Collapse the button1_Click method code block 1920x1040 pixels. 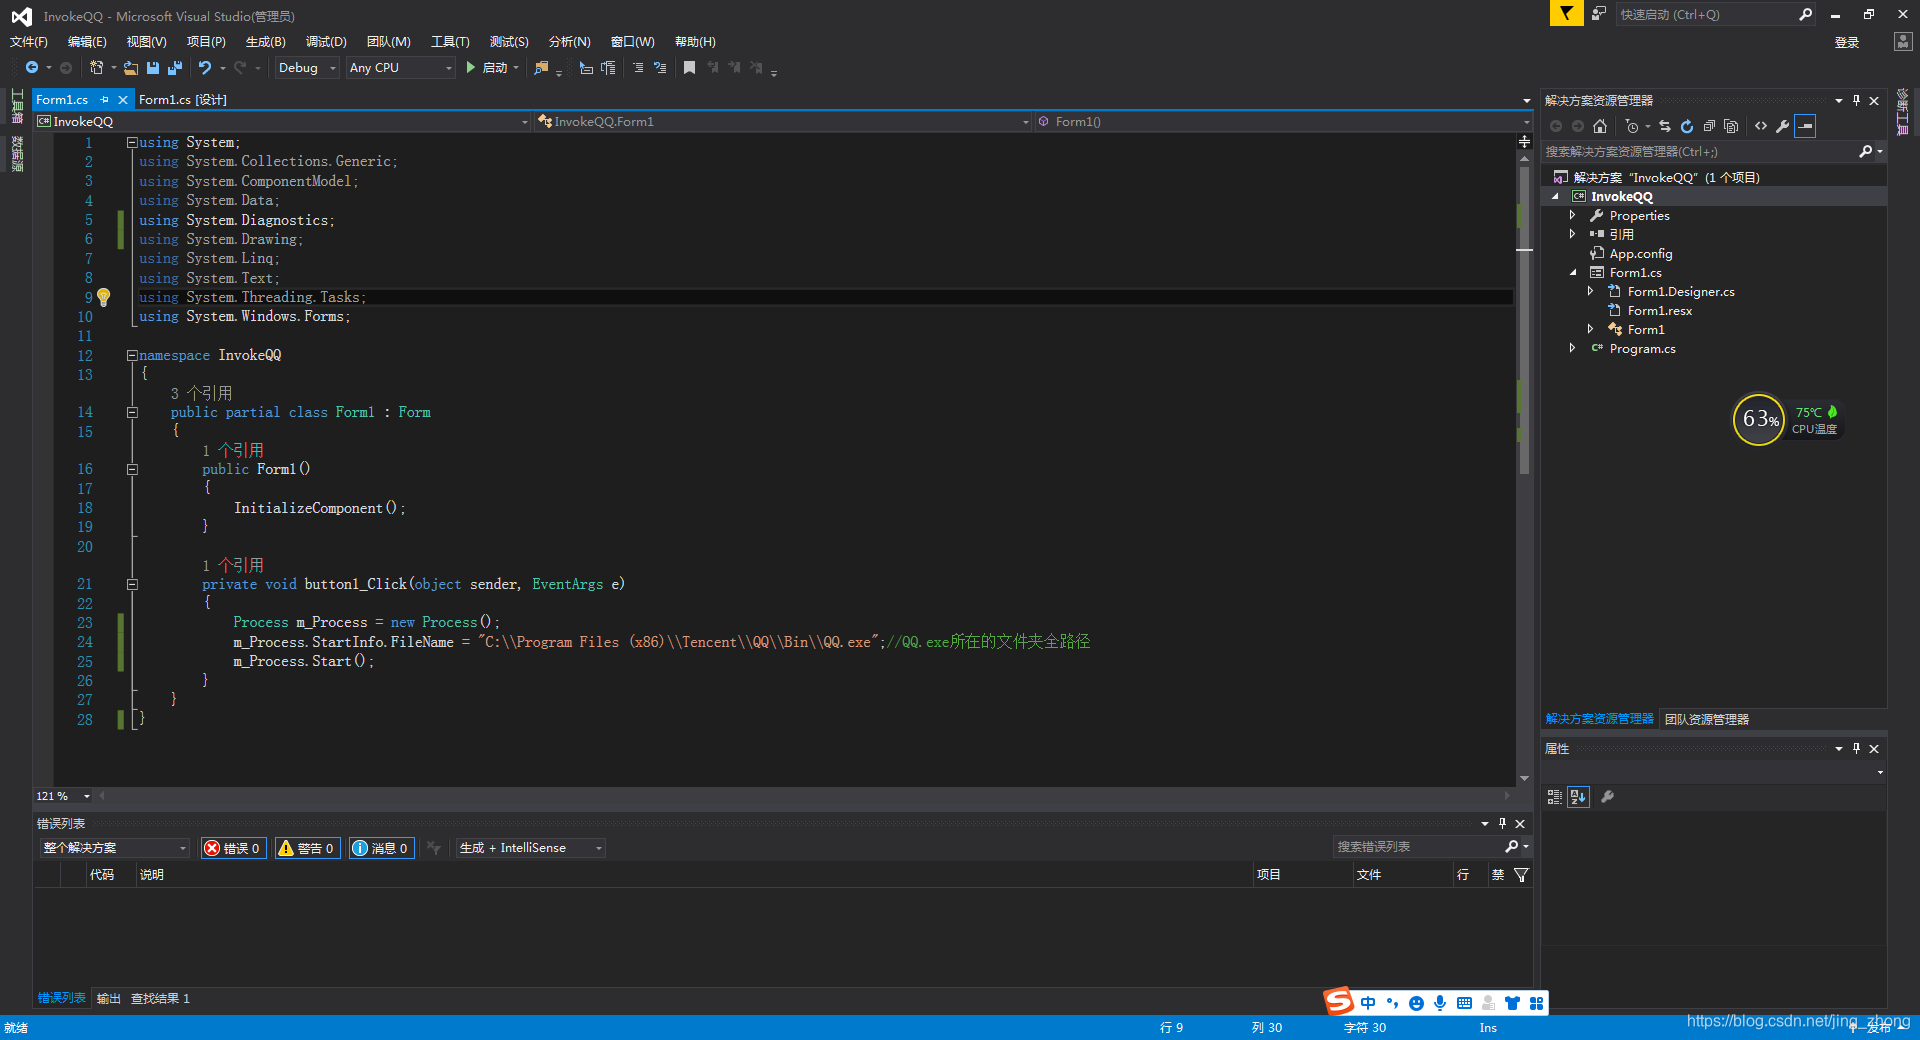[x=132, y=585]
